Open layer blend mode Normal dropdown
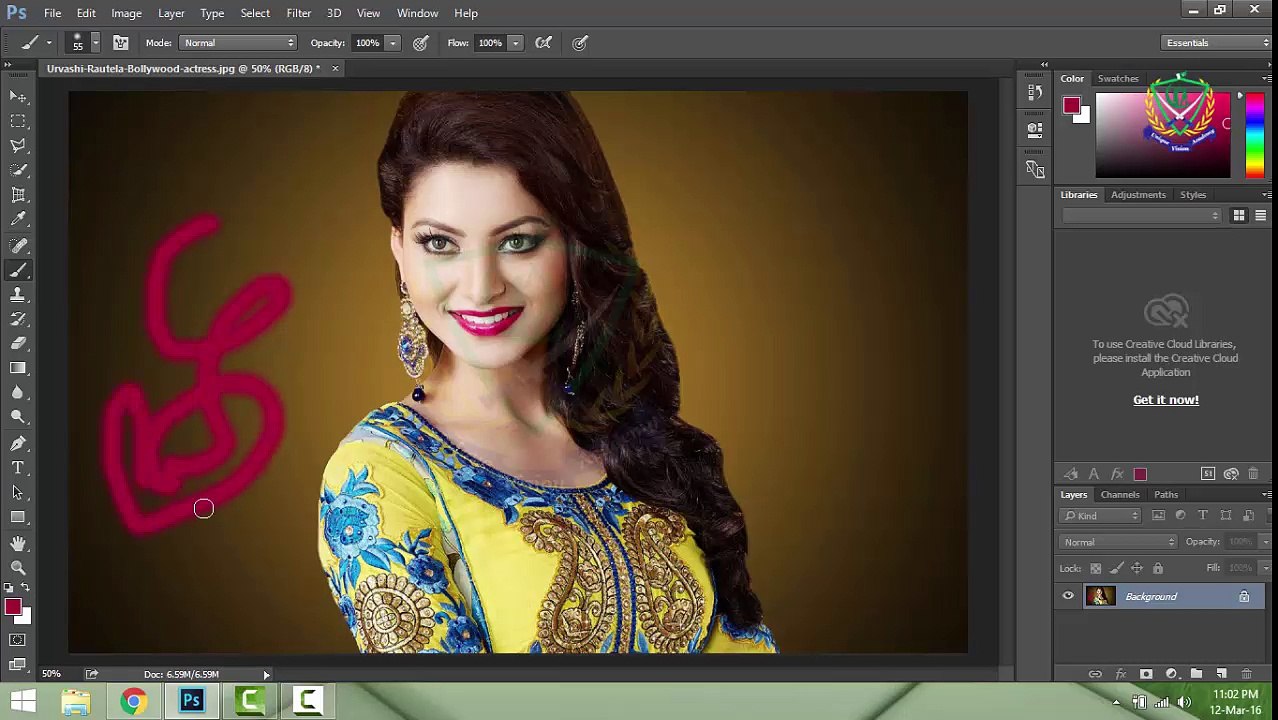The height and width of the screenshot is (720, 1278). [1119, 542]
